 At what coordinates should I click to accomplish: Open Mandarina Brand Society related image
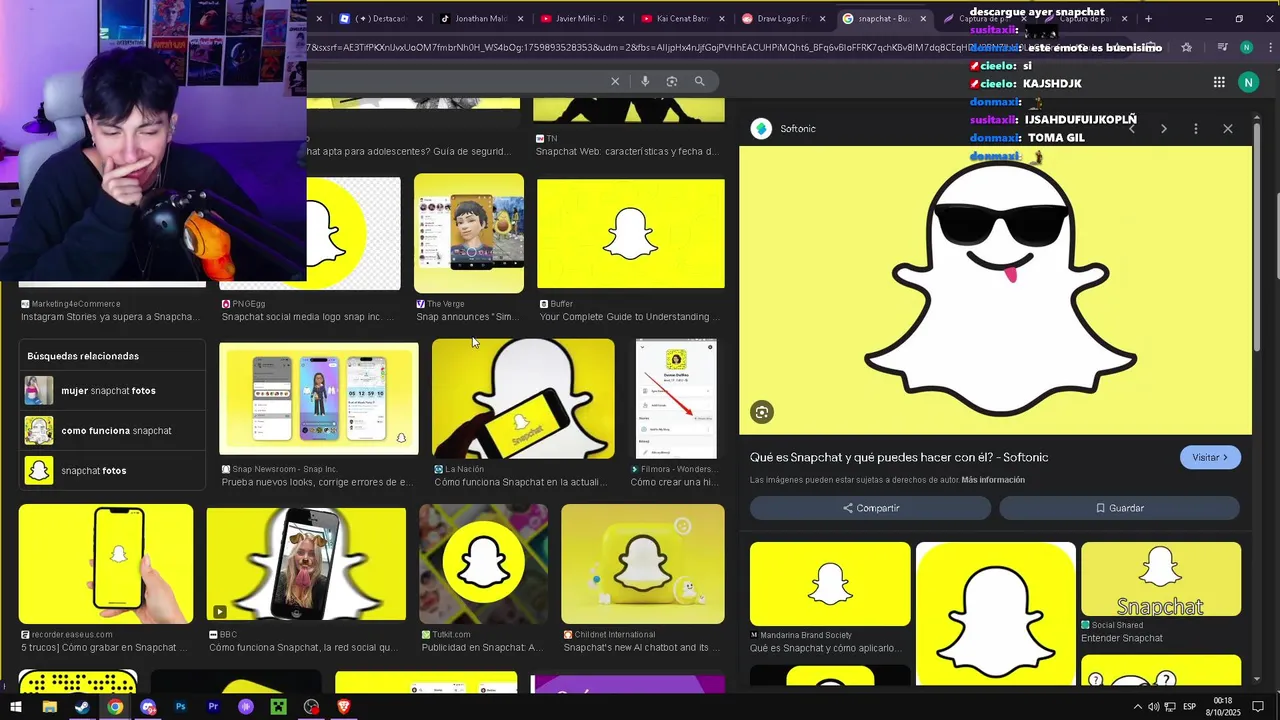coord(830,584)
